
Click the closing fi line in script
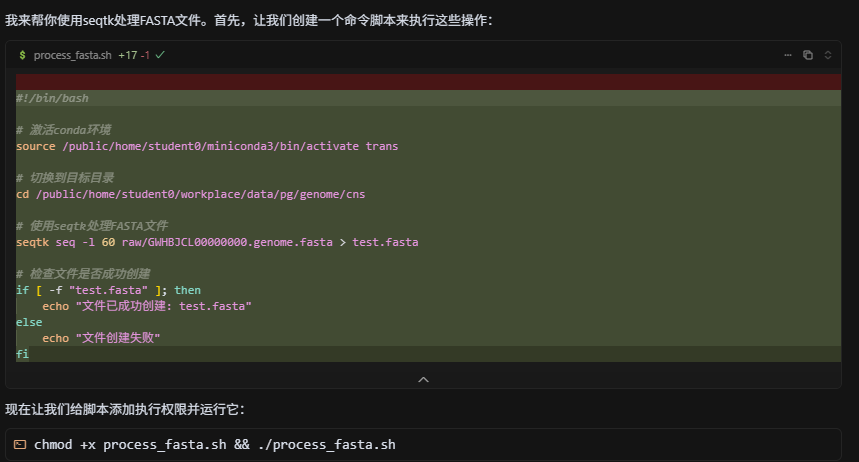pyautogui.click(x=22, y=354)
